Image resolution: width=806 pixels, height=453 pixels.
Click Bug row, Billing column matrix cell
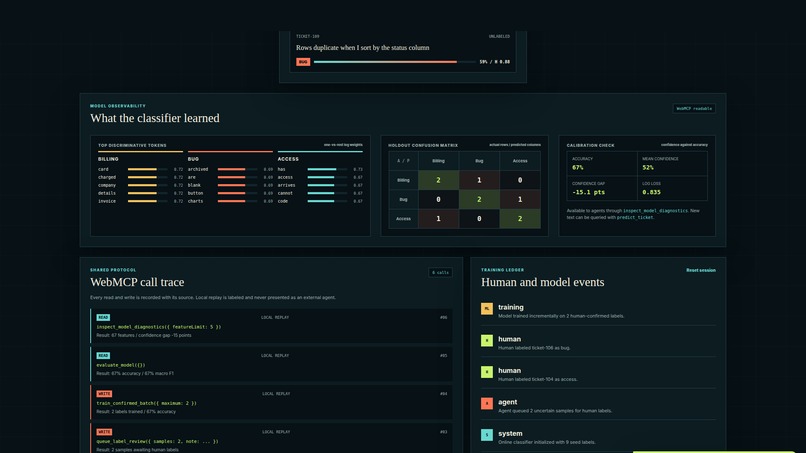pos(438,200)
